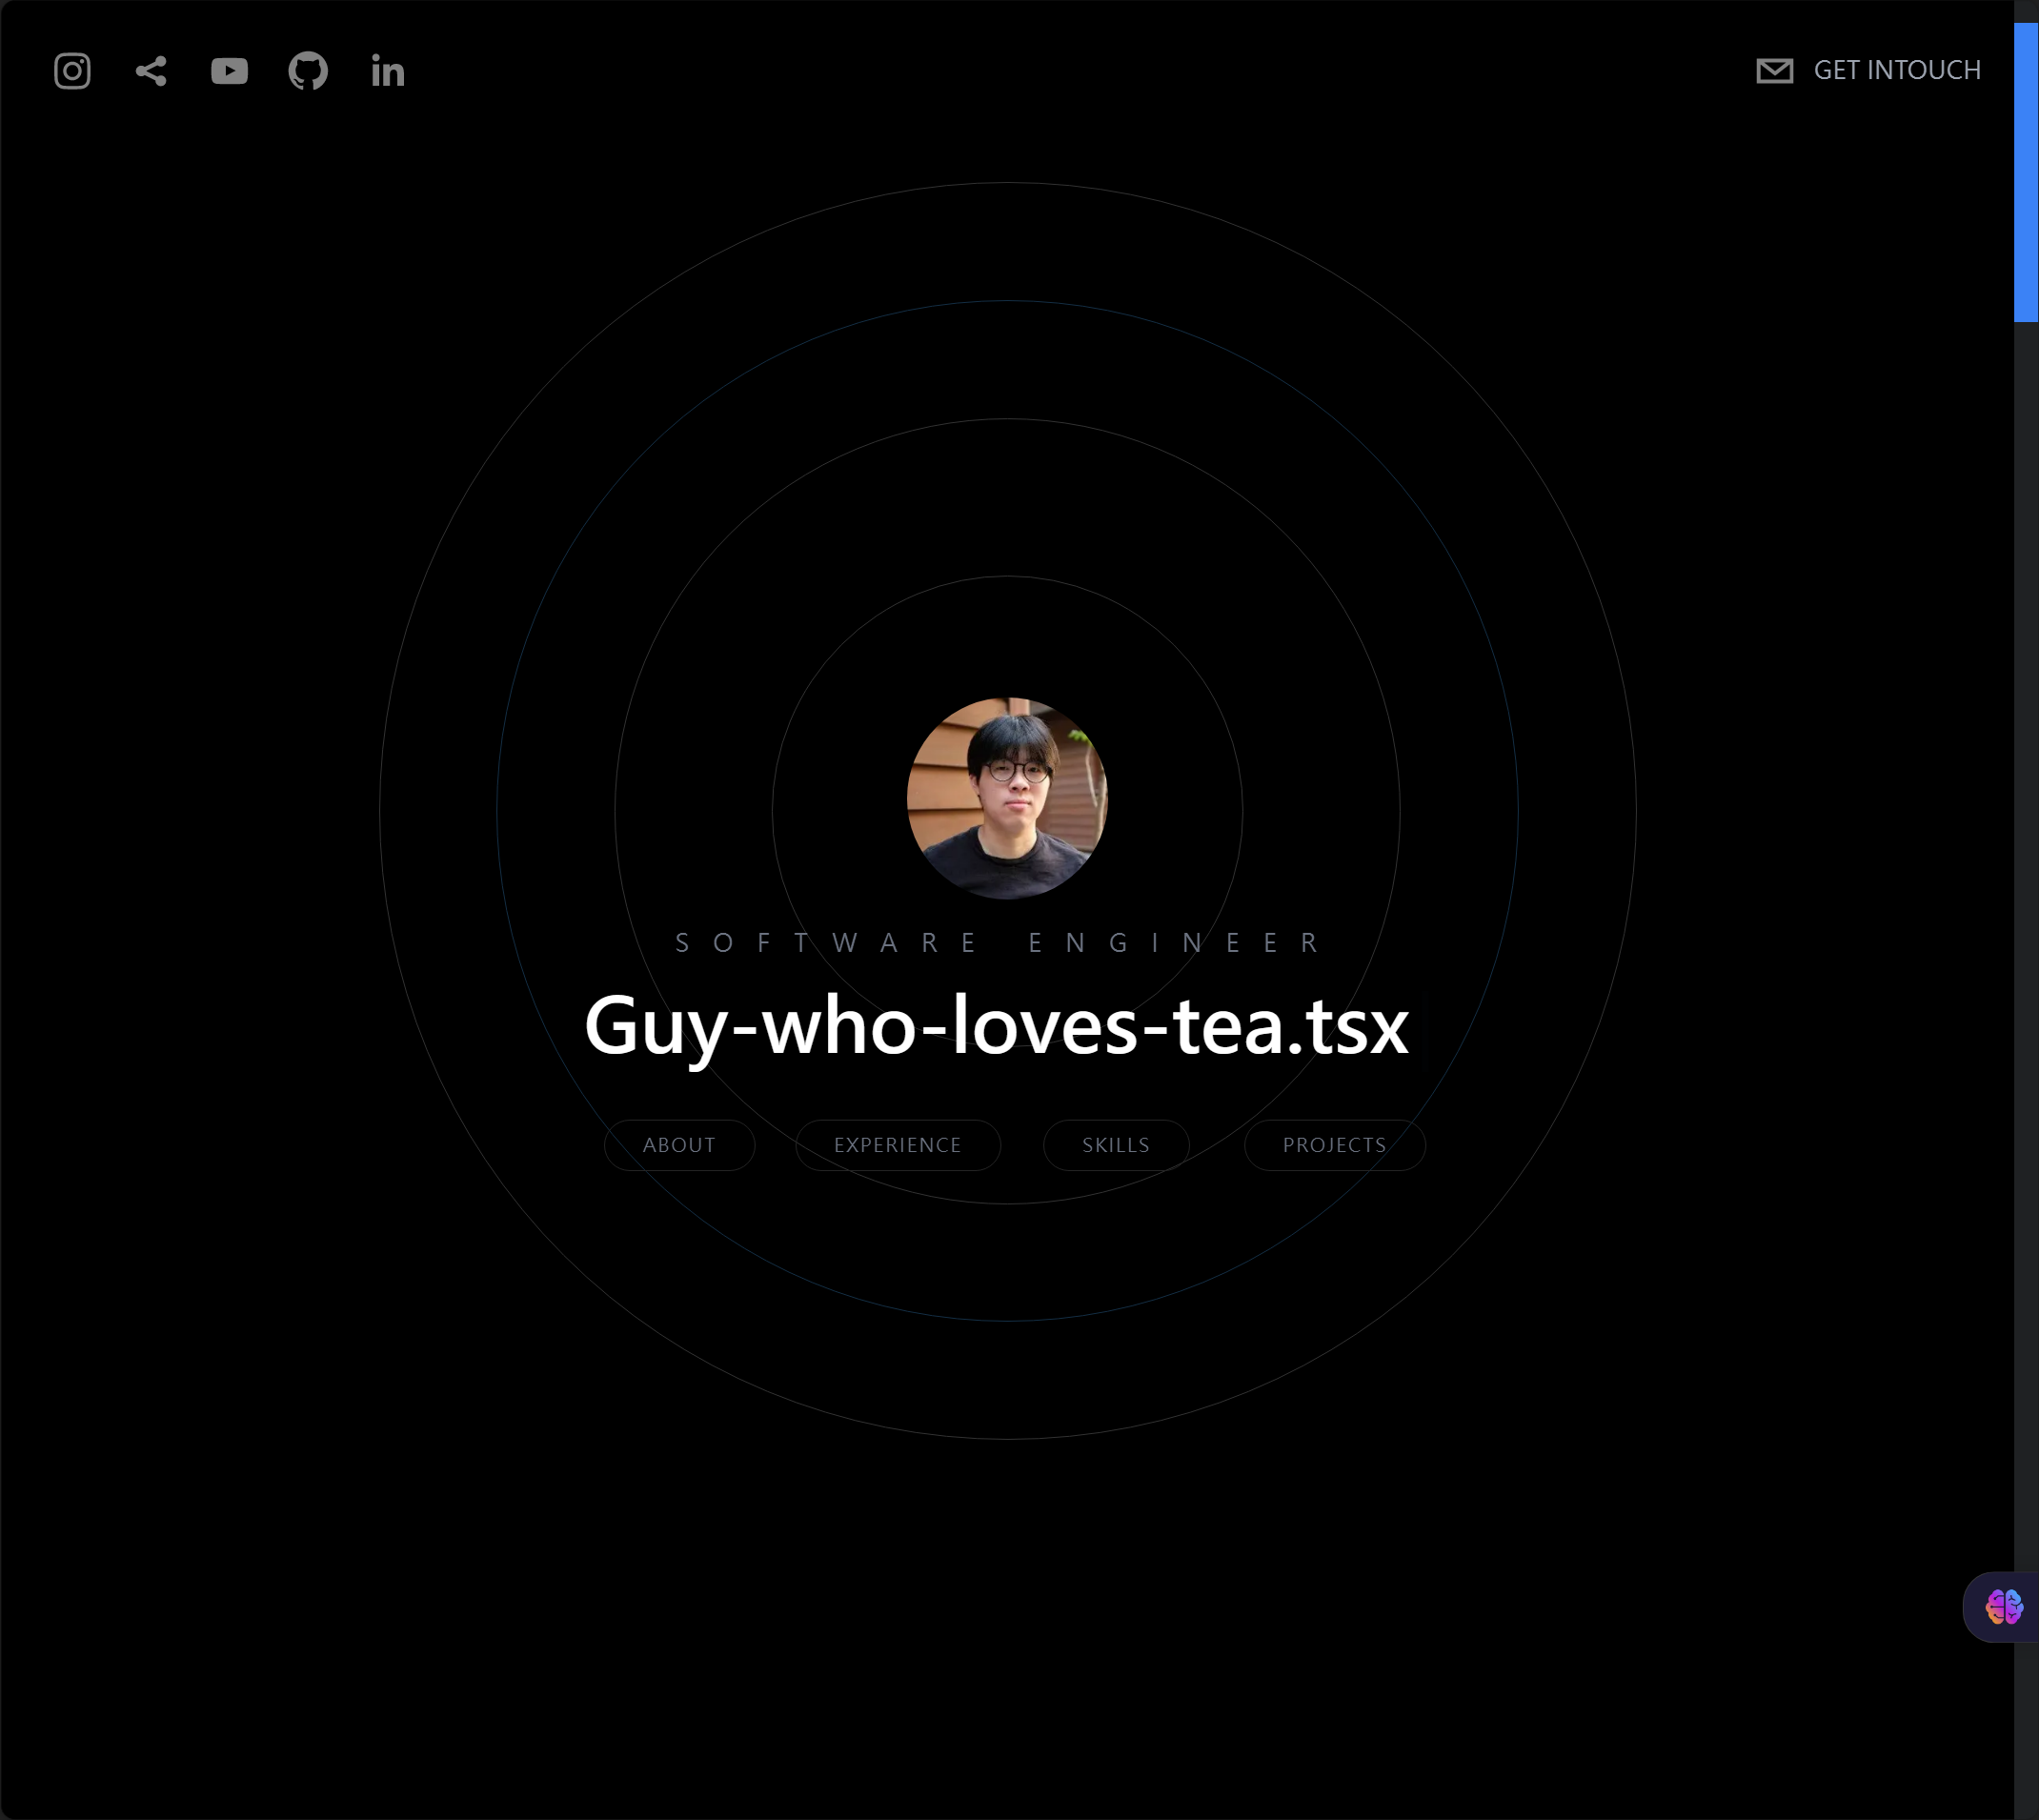Click the word 'Guy' in the title
Screen dimensions: 2039x1820
(x=655, y=1027)
